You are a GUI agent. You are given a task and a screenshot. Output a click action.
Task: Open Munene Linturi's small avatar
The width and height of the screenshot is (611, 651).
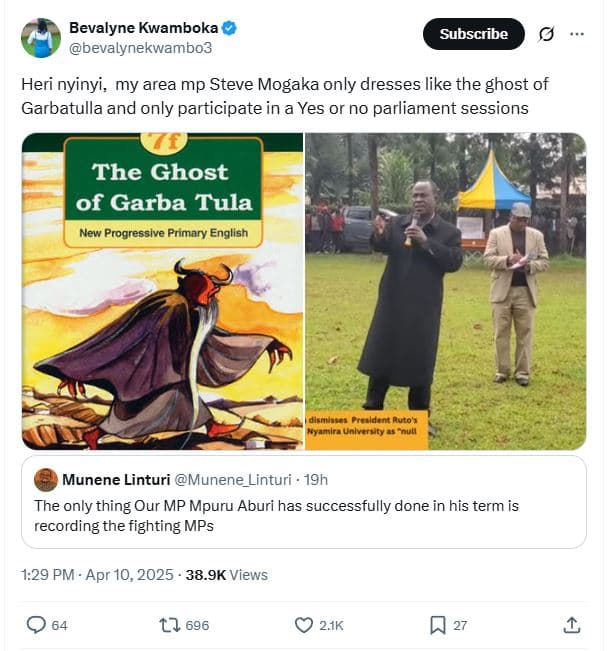point(46,480)
